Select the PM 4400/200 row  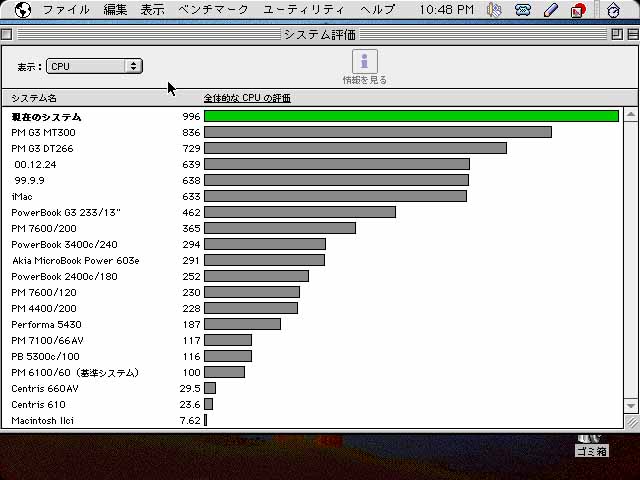(x=312, y=308)
